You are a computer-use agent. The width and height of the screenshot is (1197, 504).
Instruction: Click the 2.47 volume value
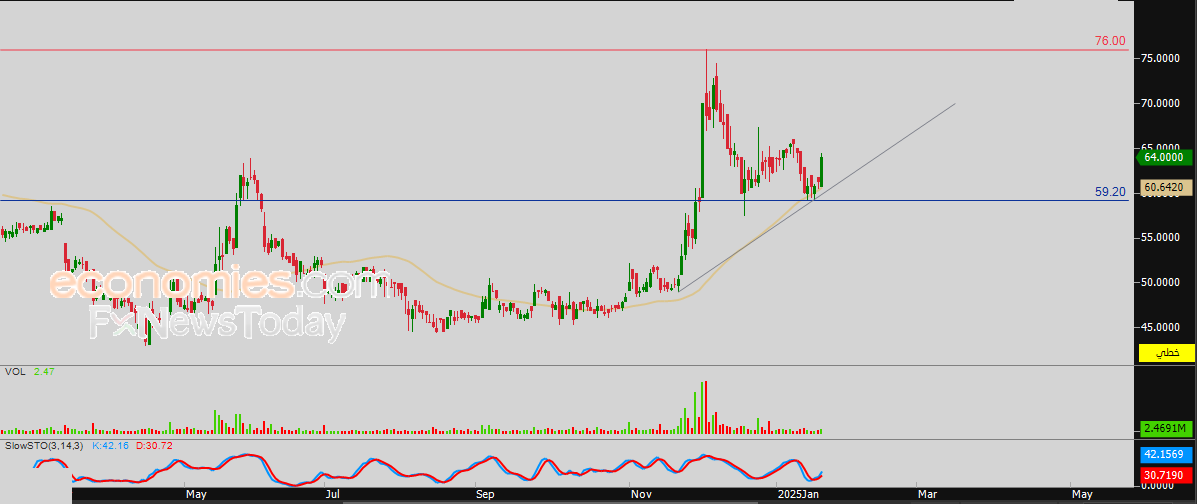[43, 371]
